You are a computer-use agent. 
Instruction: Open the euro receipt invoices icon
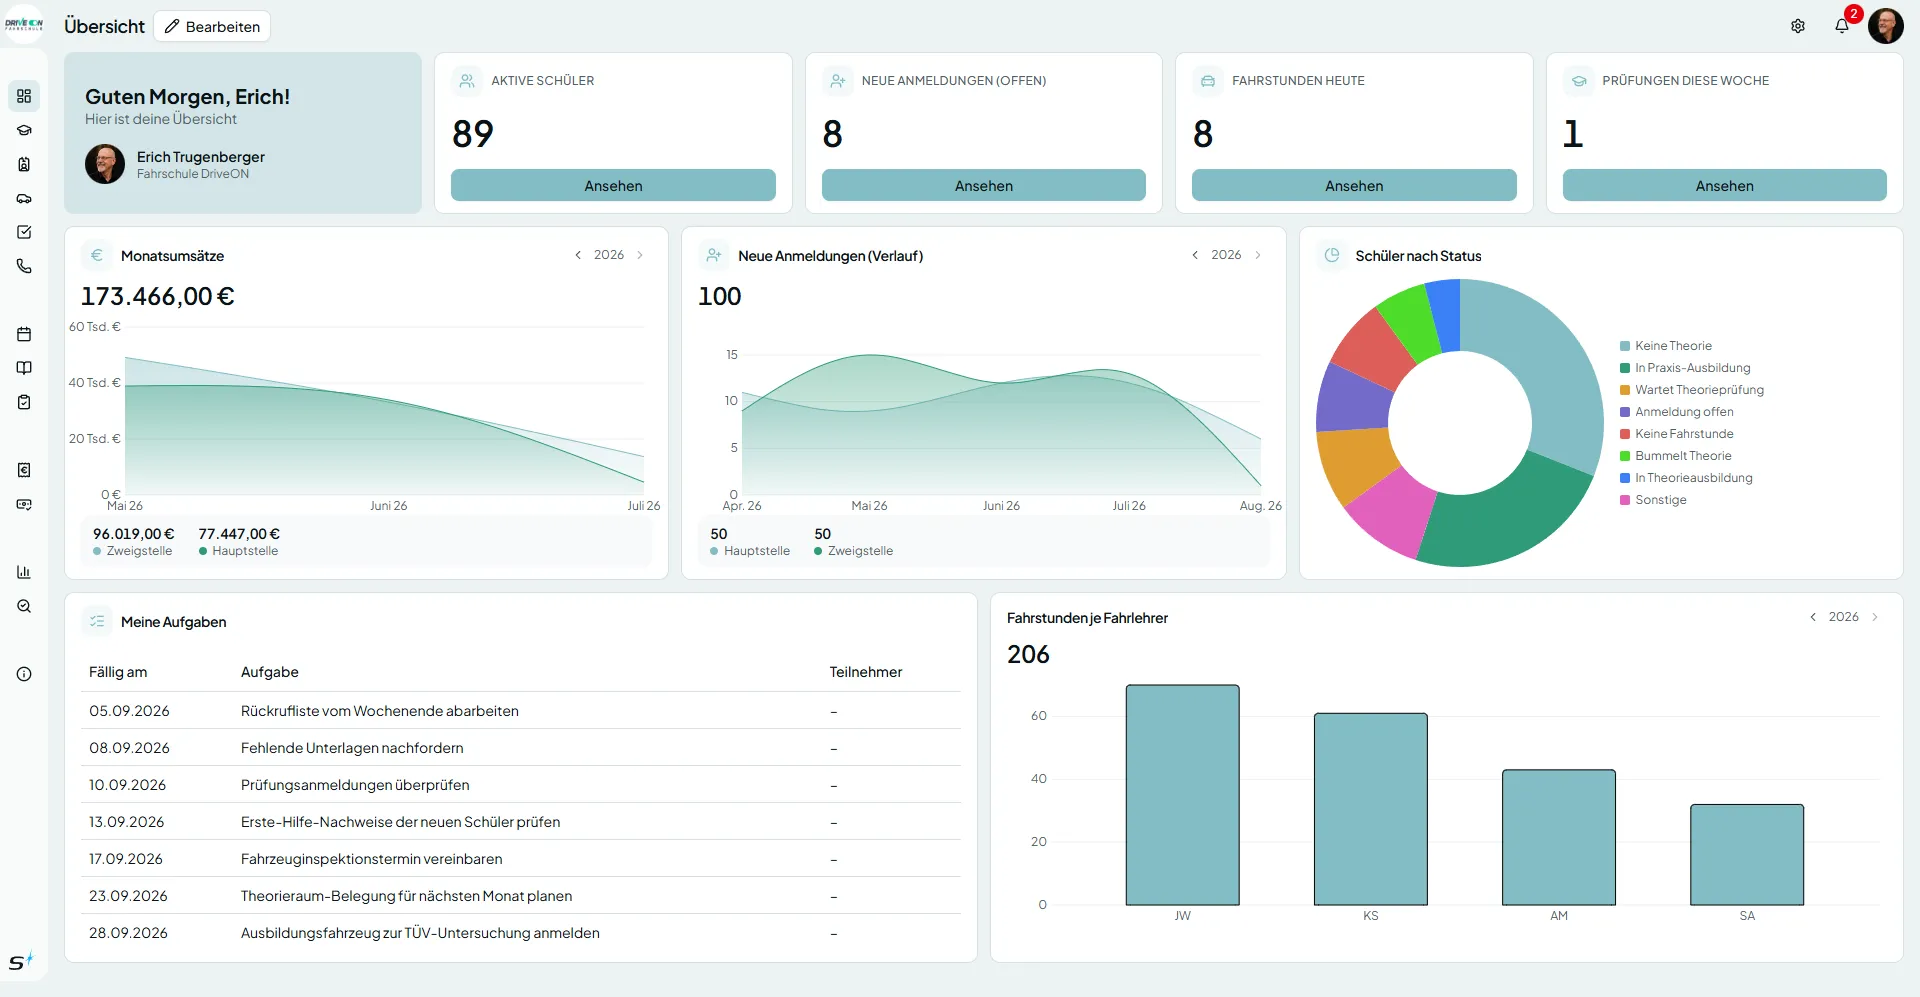click(x=24, y=470)
